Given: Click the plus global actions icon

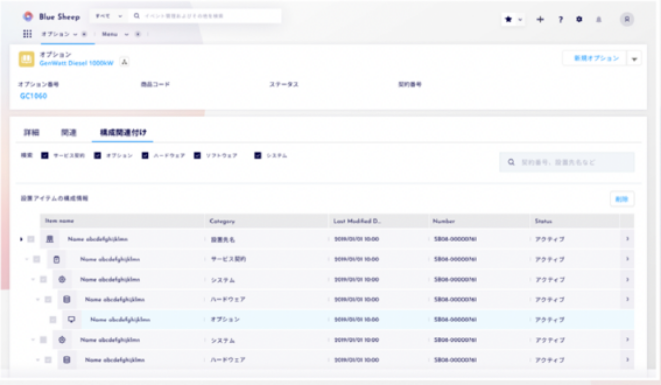Looking at the screenshot, I should (x=540, y=19).
